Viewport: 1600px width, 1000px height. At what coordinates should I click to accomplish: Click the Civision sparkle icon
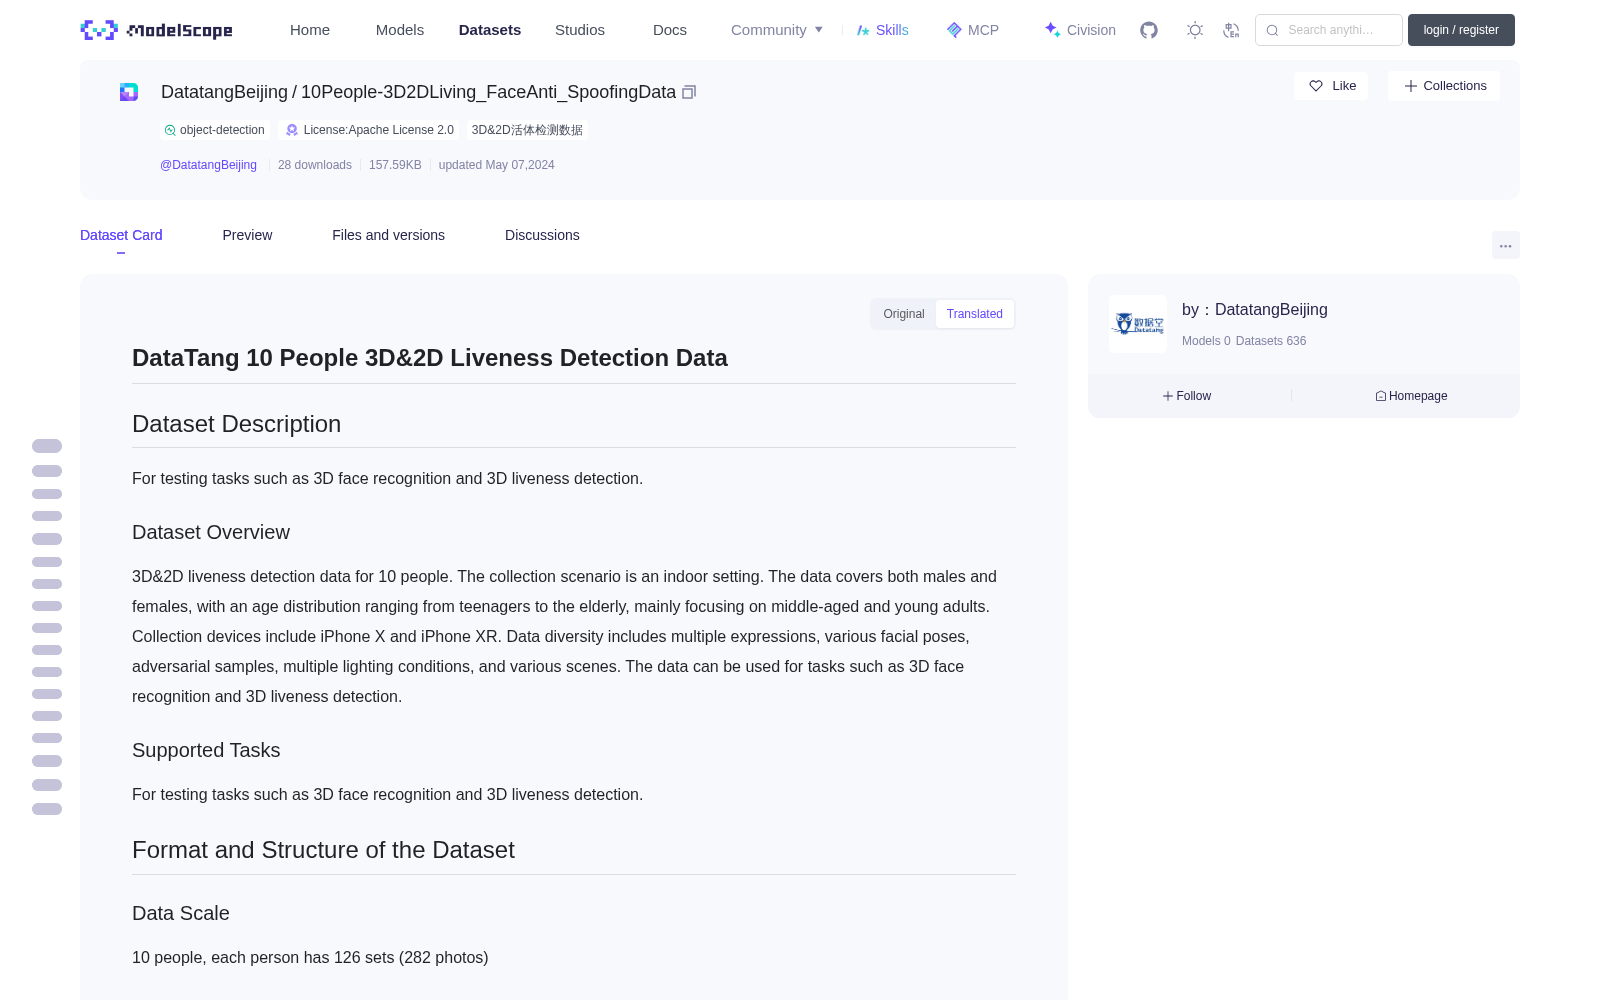pos(1052,30)
